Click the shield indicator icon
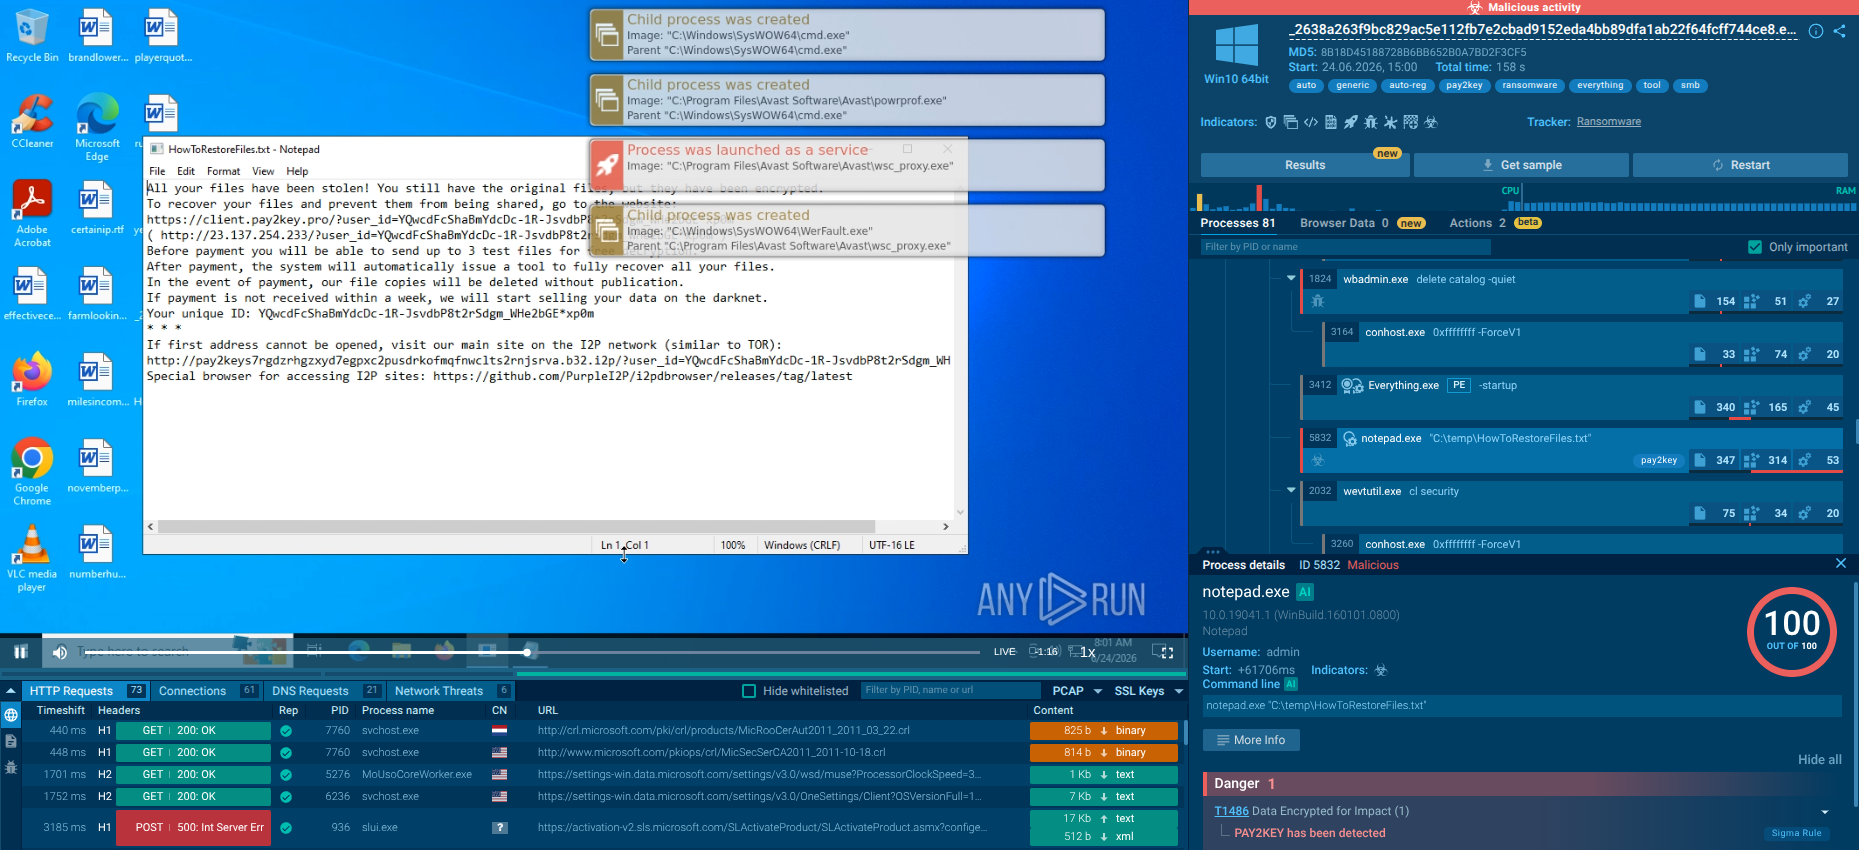 click(x=1271, y=122)
